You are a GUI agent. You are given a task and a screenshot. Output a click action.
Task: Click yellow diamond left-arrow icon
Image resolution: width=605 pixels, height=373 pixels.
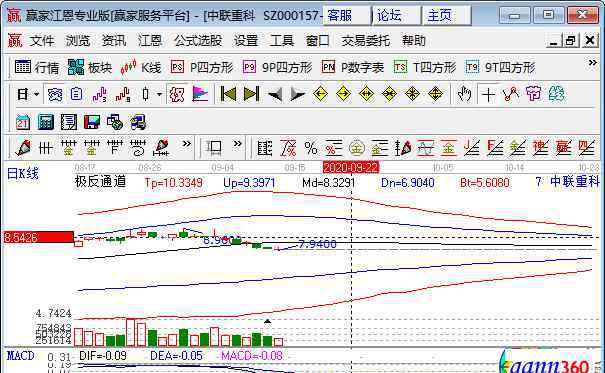click(x=320, y=94)
